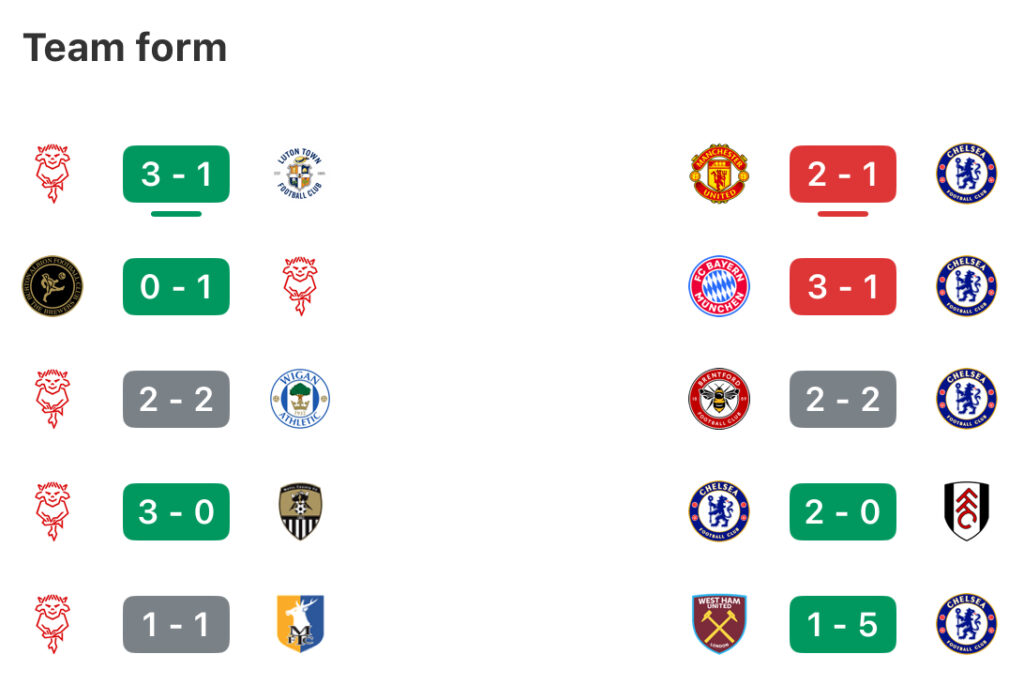Open the West Ham United crest
Image resolution: width=1024 pixels, height=700 pixels.
click(x=718, y=624)
